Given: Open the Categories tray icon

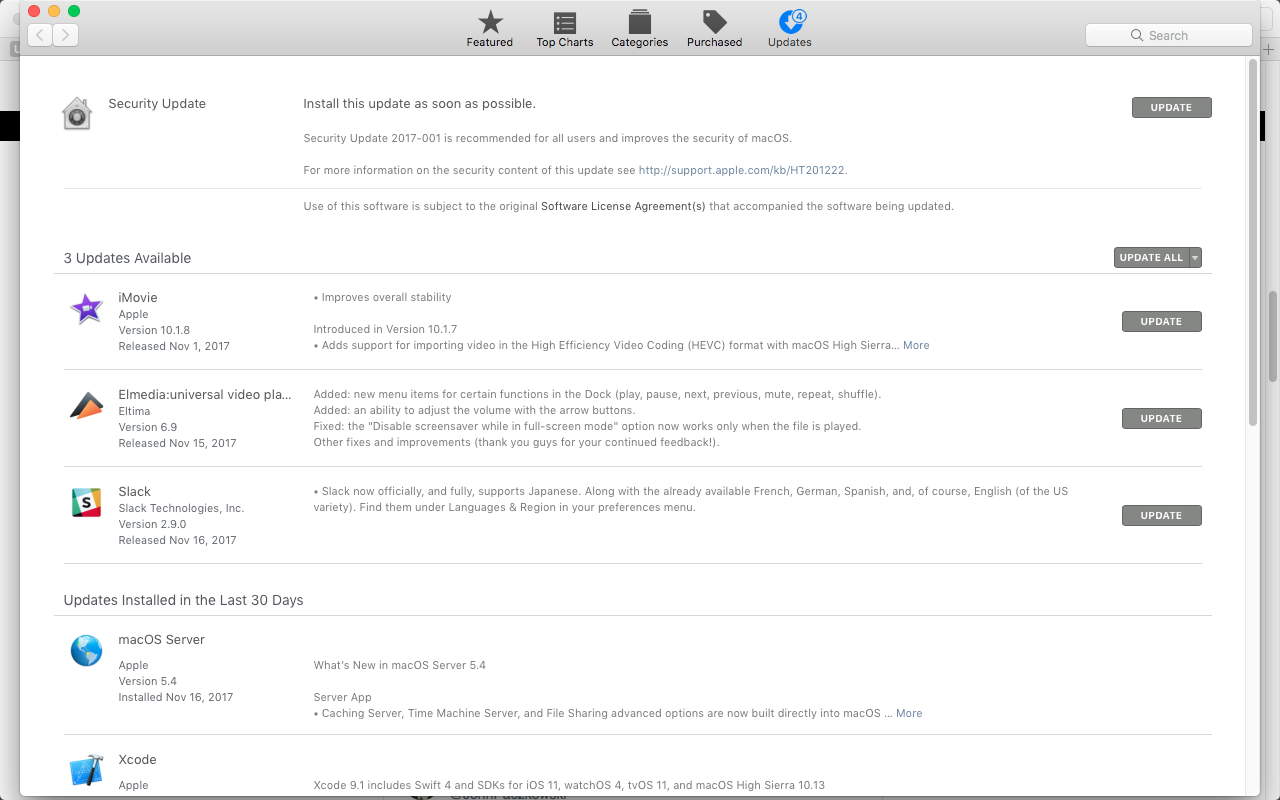Looking at the screenshot, I should 640,21.
